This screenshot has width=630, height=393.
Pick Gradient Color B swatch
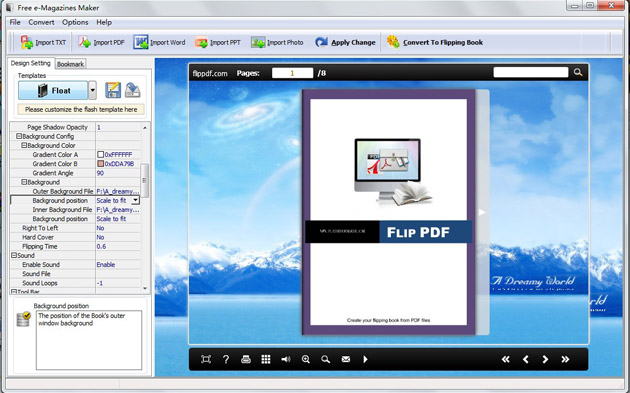click(101, 164)
